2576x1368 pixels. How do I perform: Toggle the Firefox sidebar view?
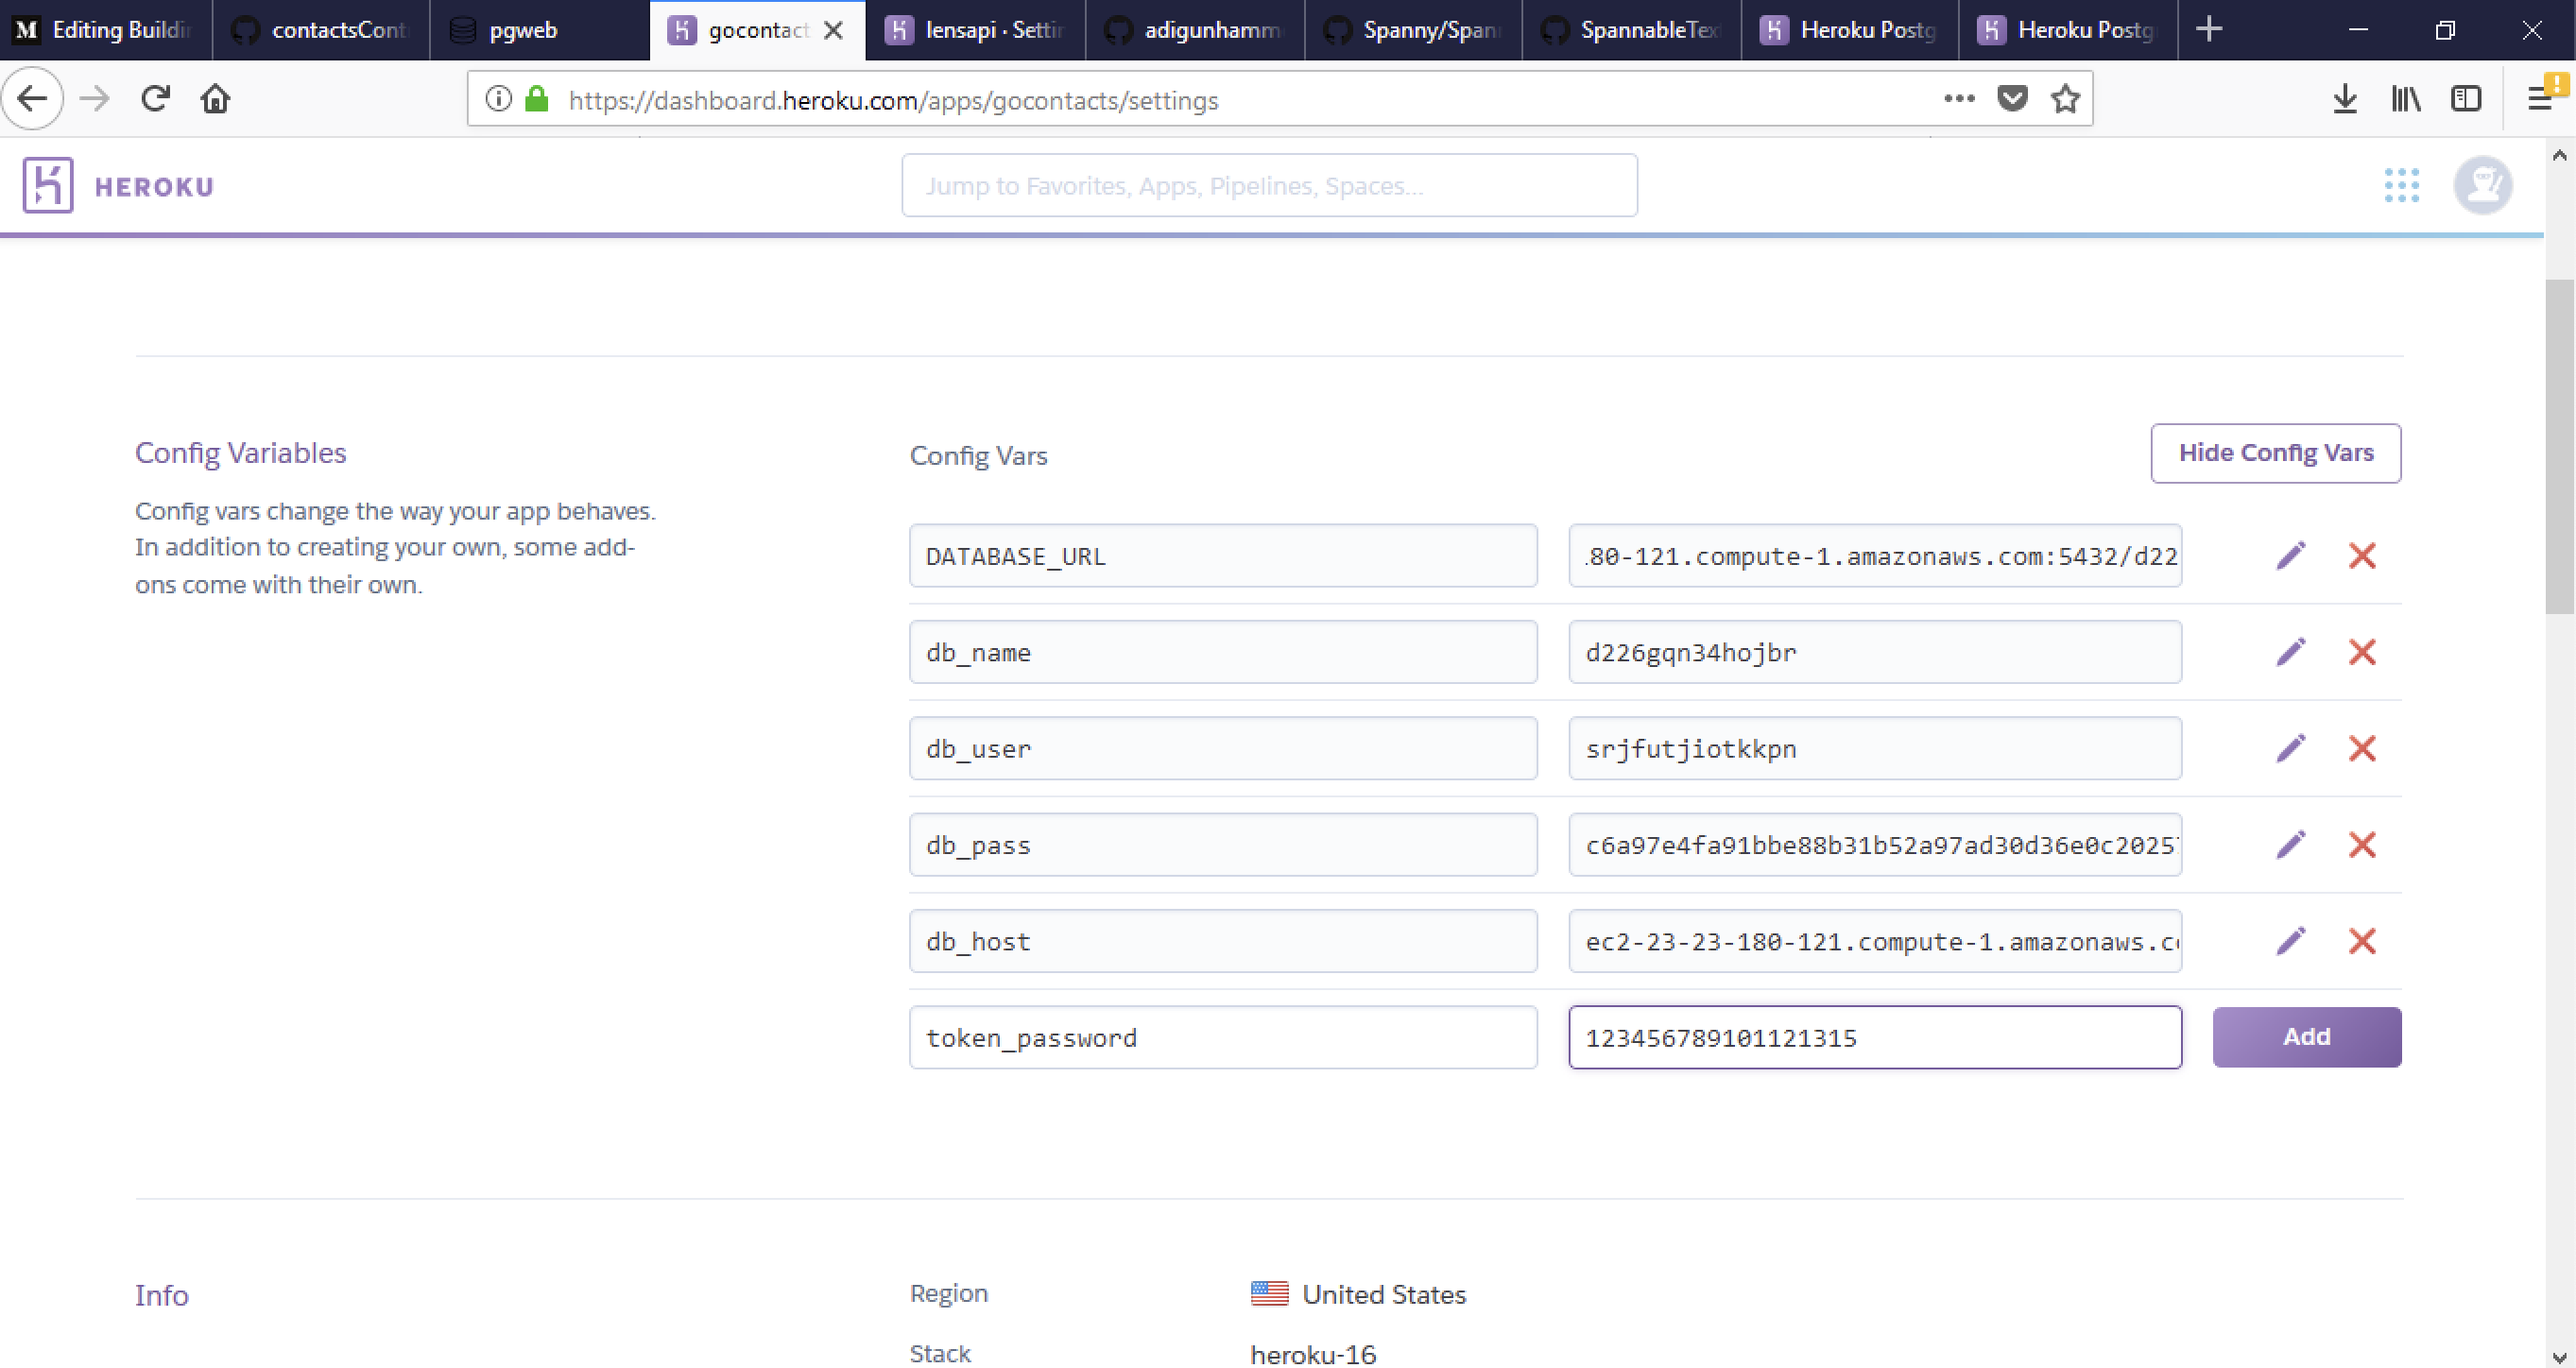coord(2466,99)
